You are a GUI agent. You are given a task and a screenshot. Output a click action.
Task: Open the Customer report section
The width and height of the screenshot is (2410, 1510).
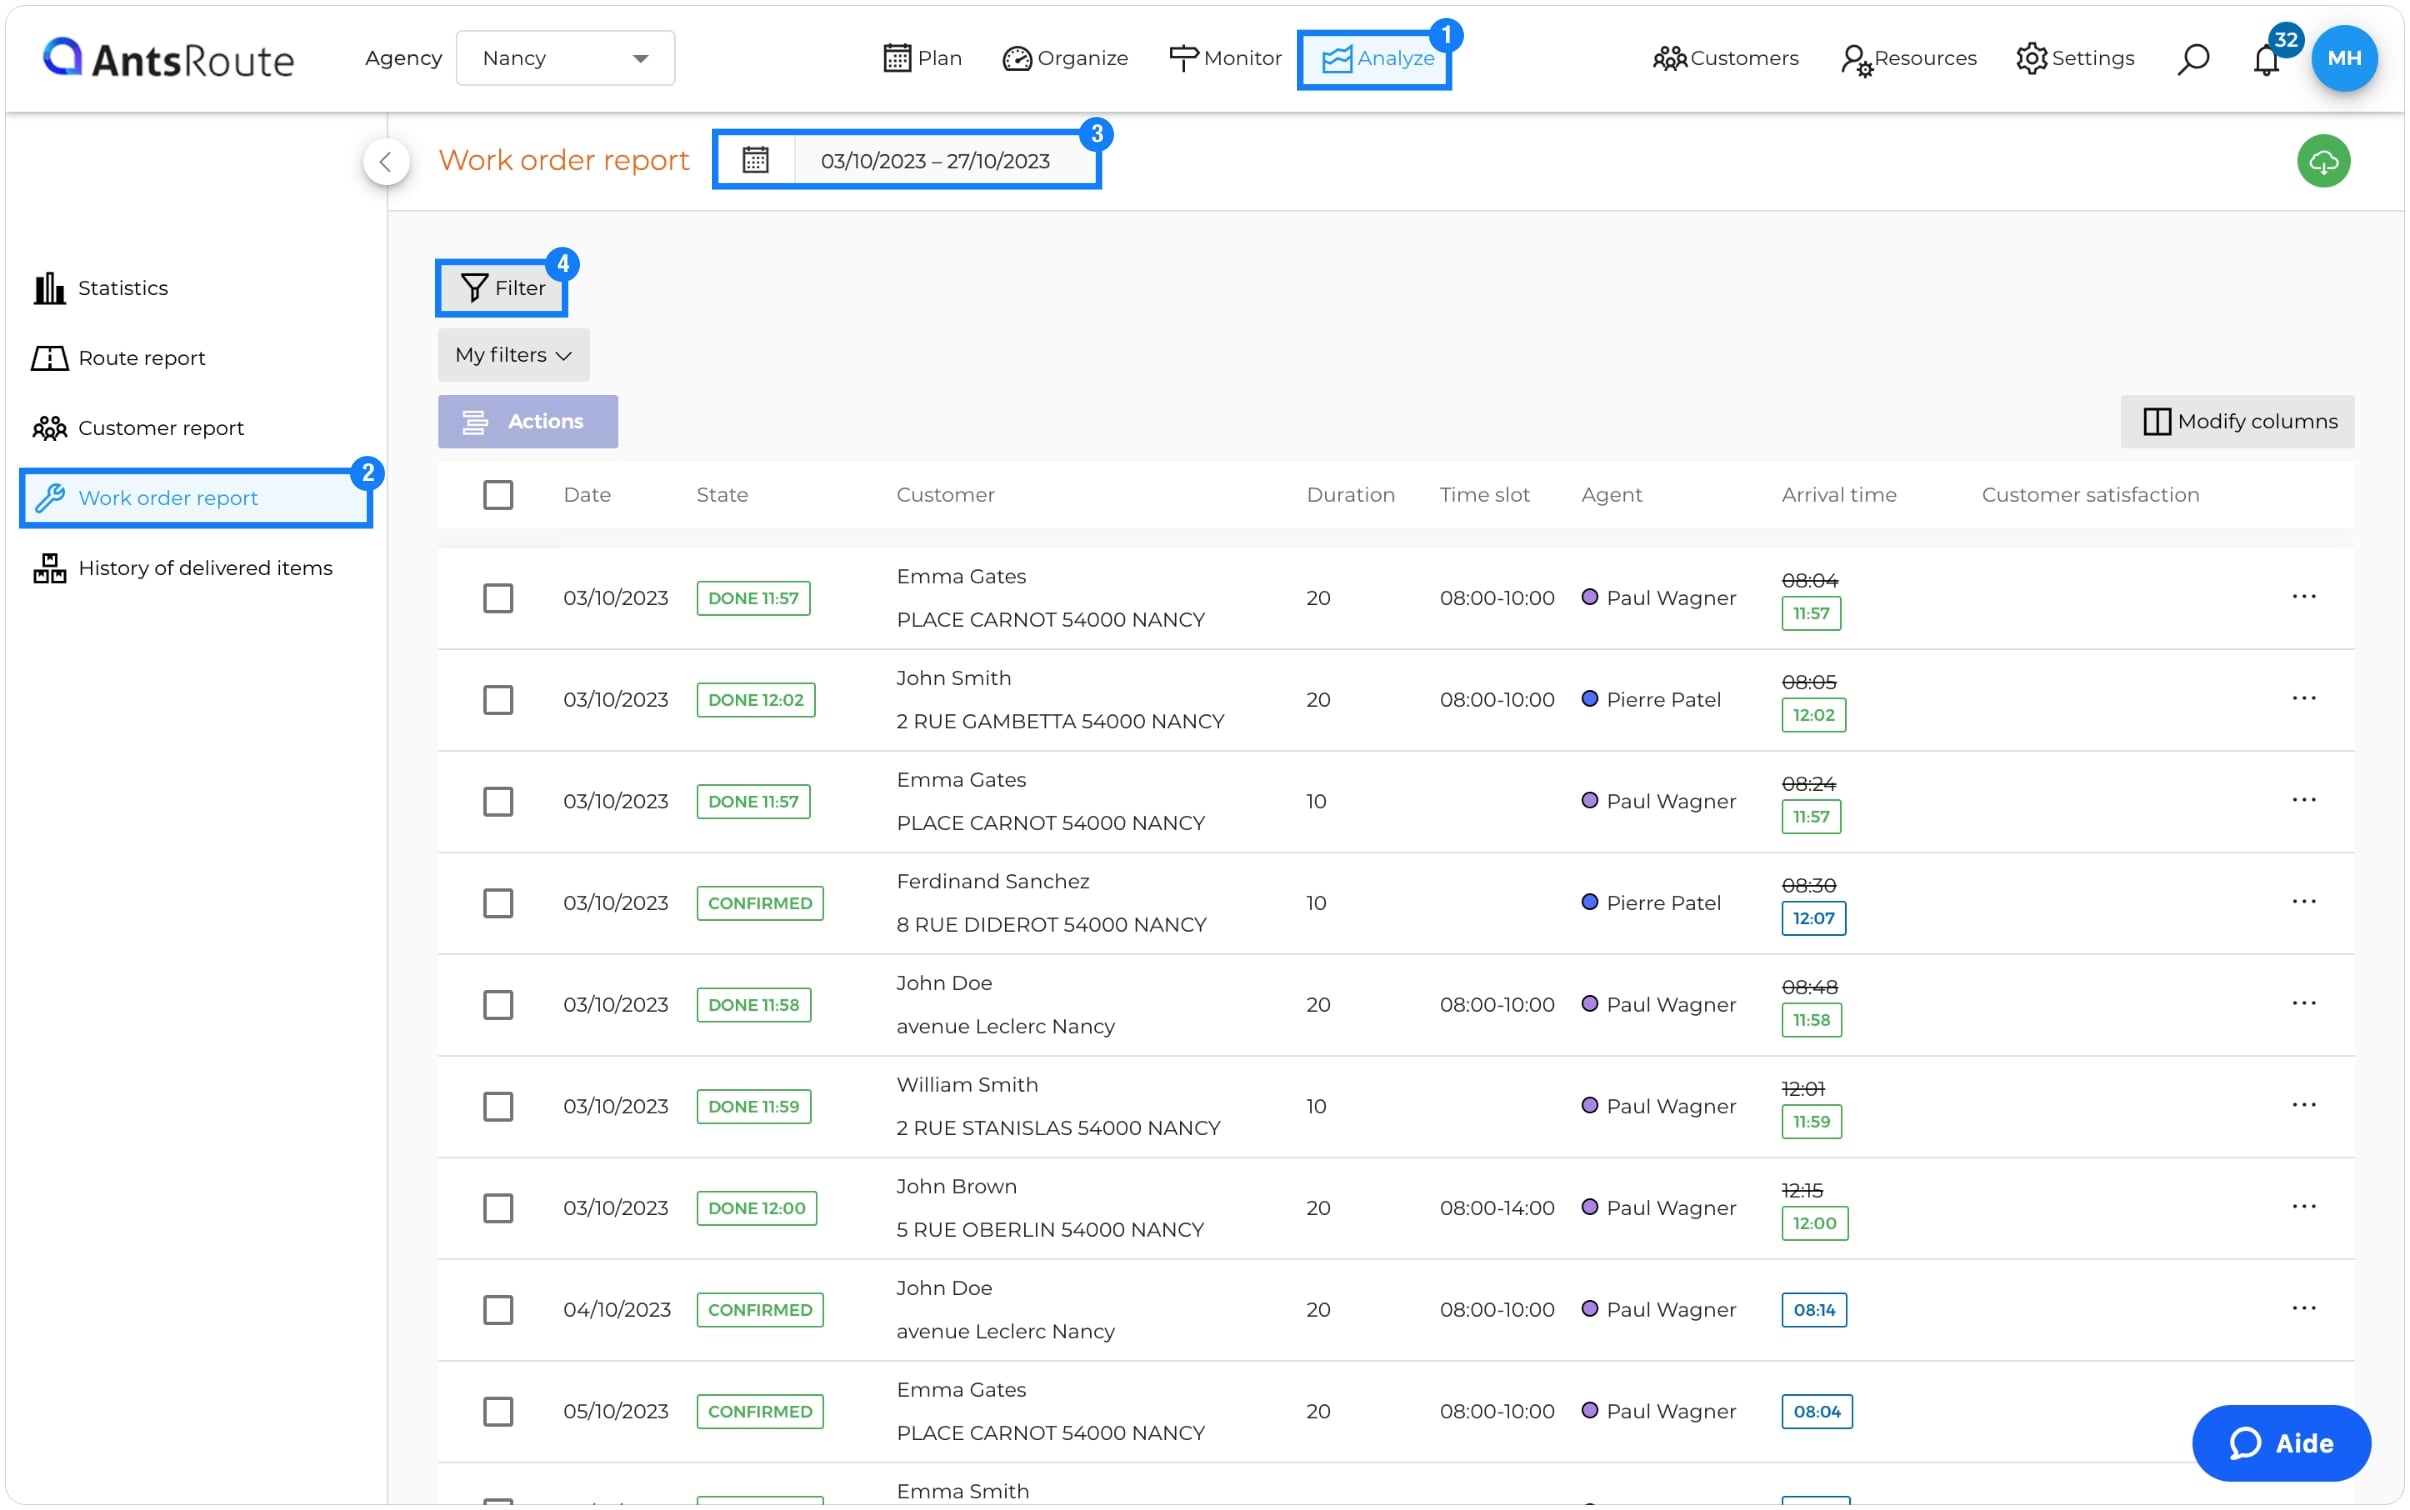point(160,427)
